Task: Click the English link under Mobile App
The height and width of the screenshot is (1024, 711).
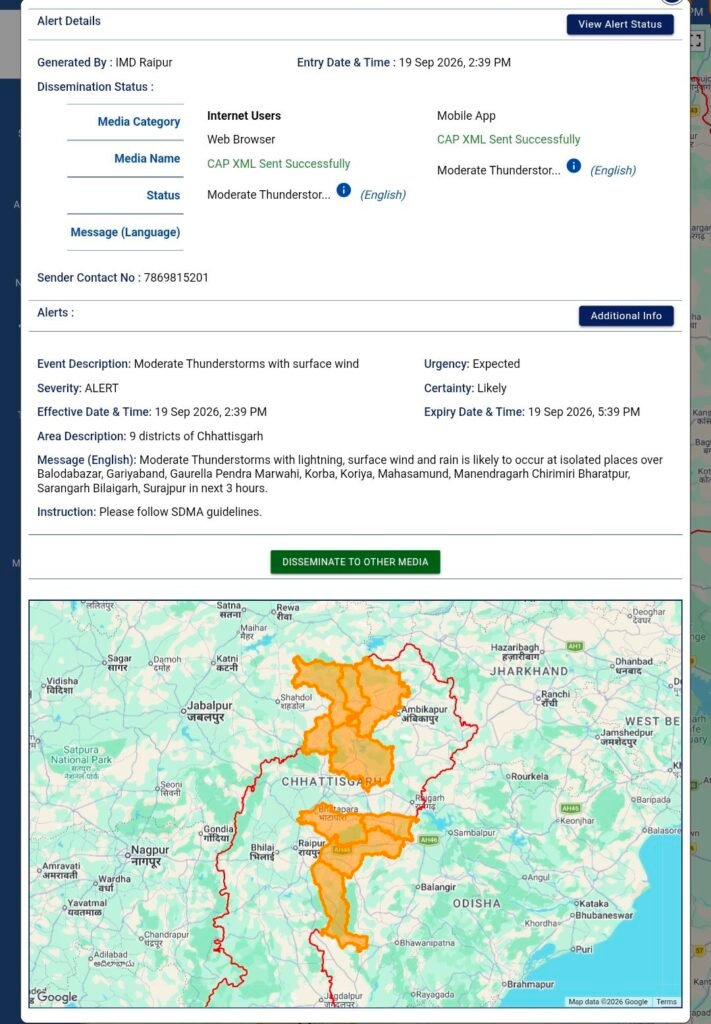Action: point(613,170)
